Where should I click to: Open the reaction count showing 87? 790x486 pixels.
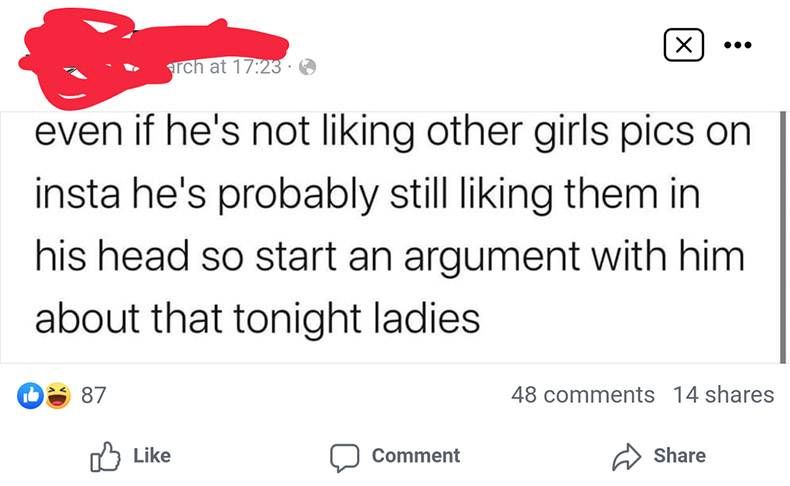(x=93, y=395)
